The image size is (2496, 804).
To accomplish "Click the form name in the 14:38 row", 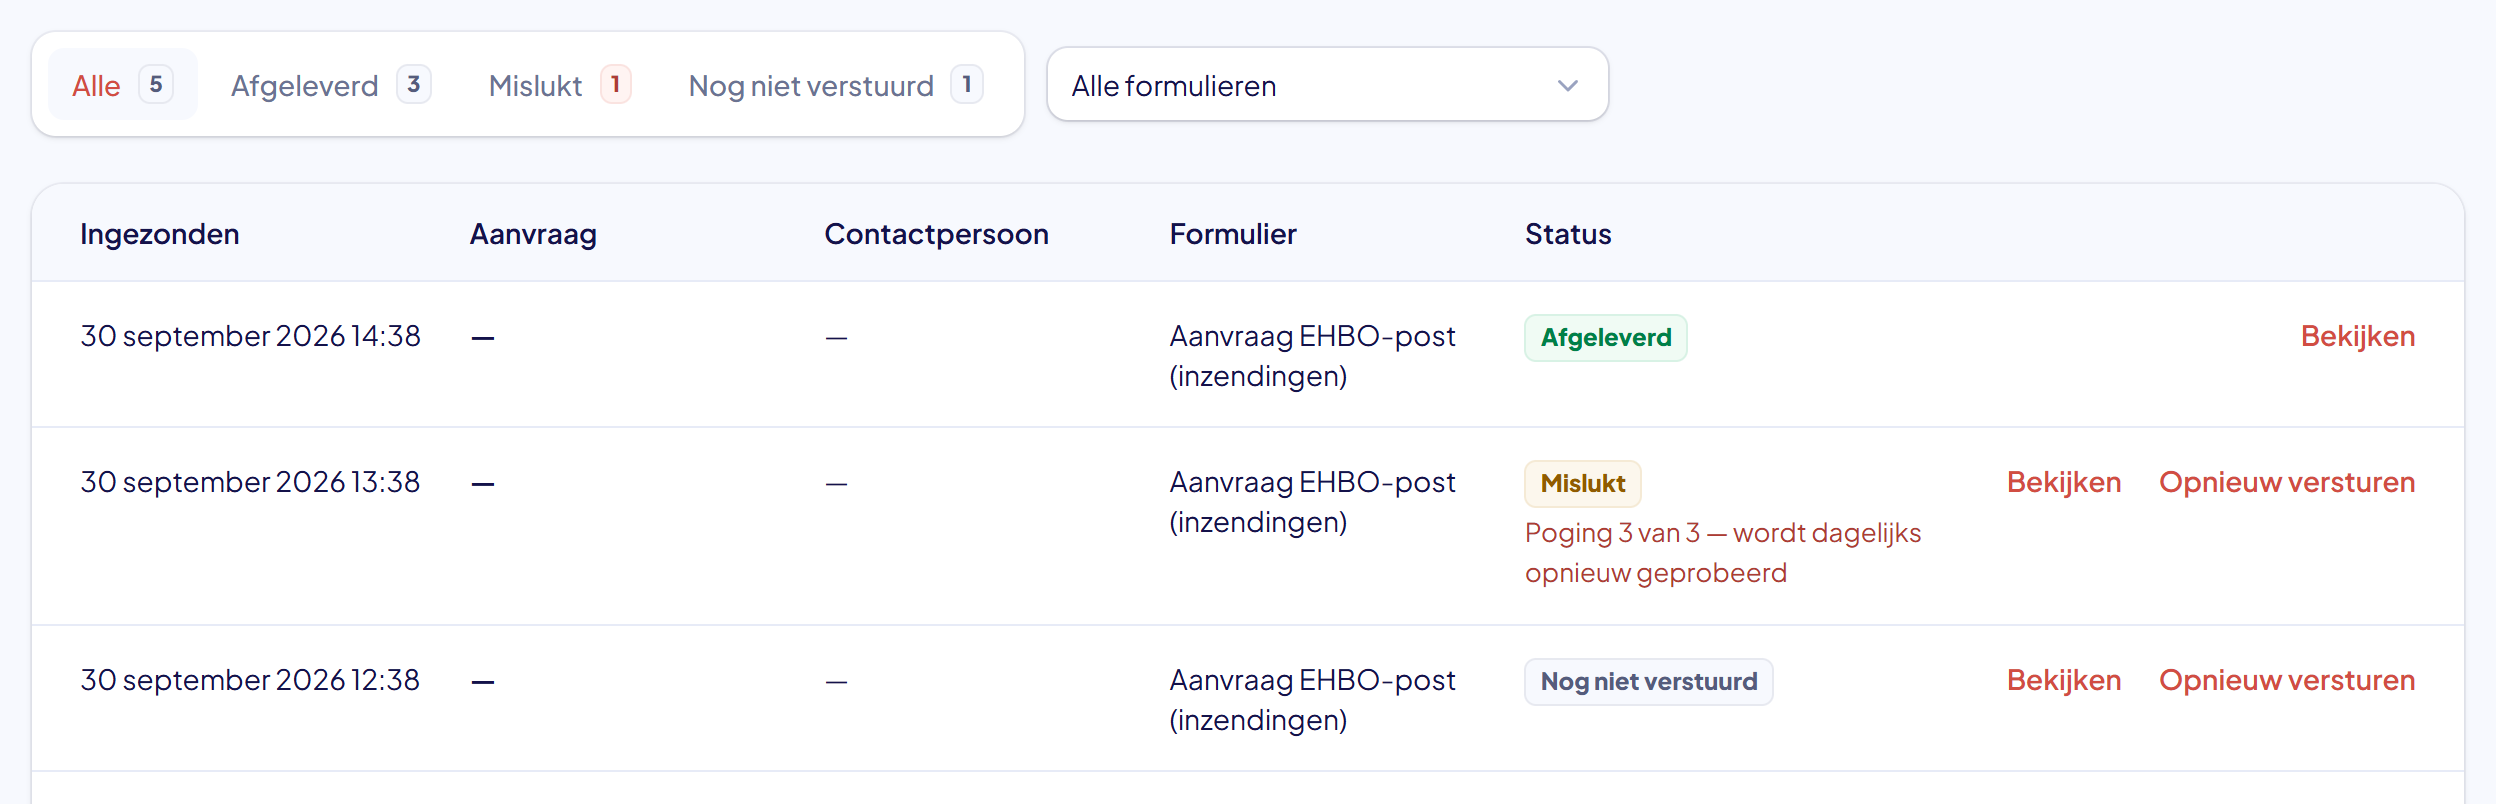I will 1312,356.
